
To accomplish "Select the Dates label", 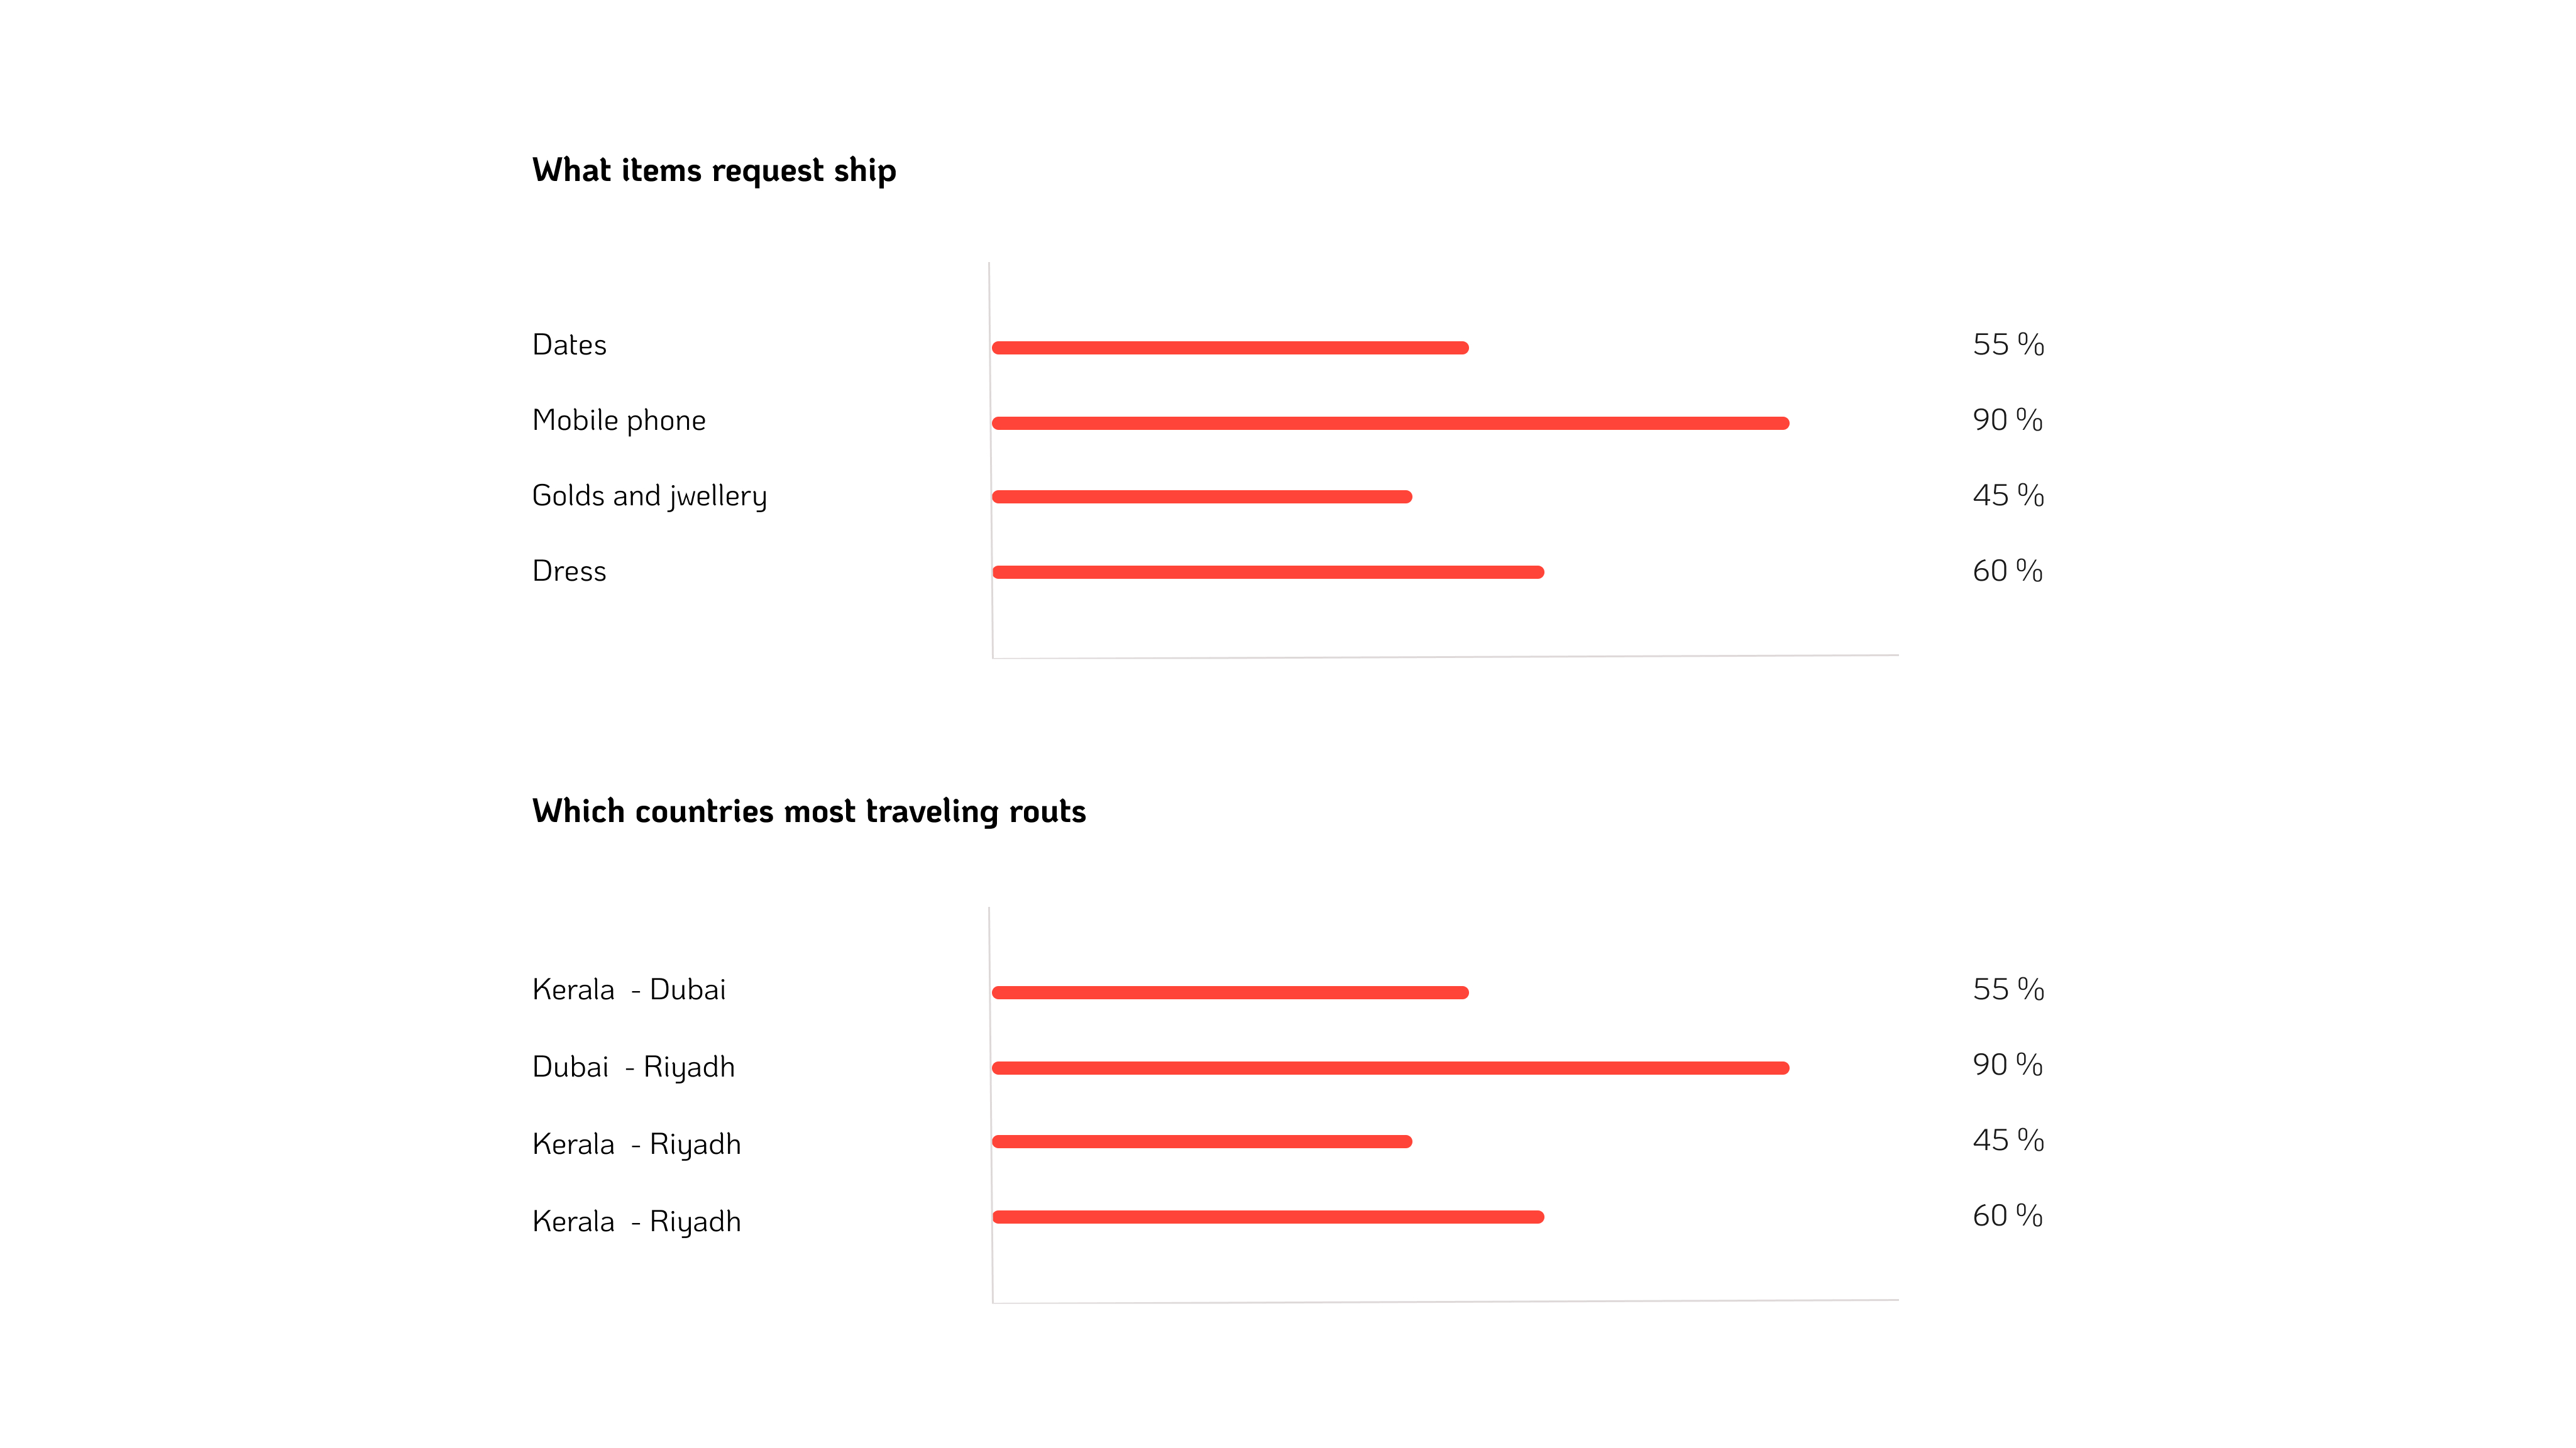I will pos(569,345).
